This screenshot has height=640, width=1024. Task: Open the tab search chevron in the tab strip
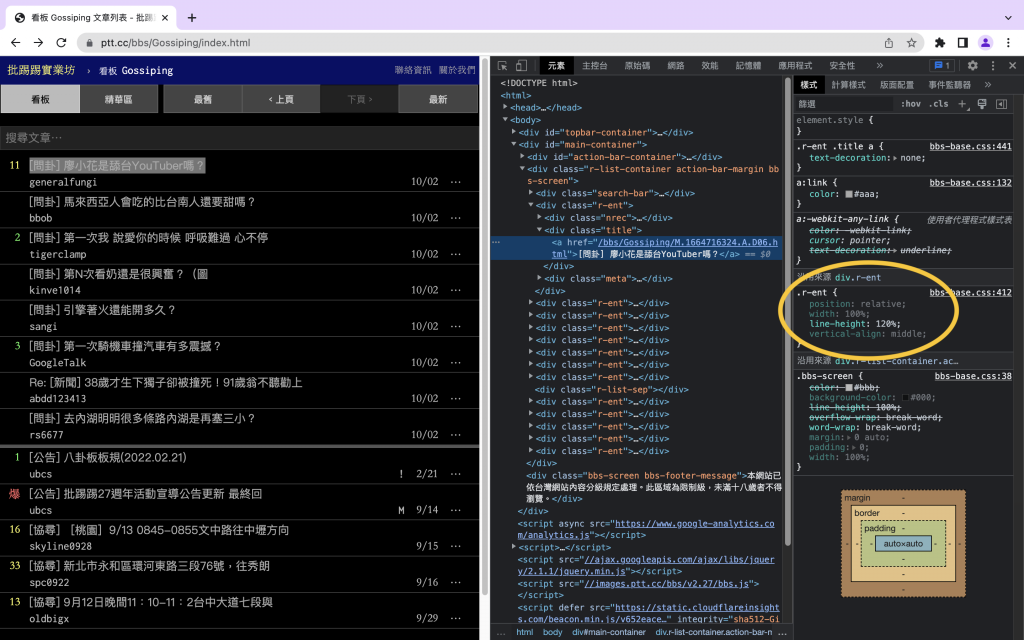coord(1008,18)
